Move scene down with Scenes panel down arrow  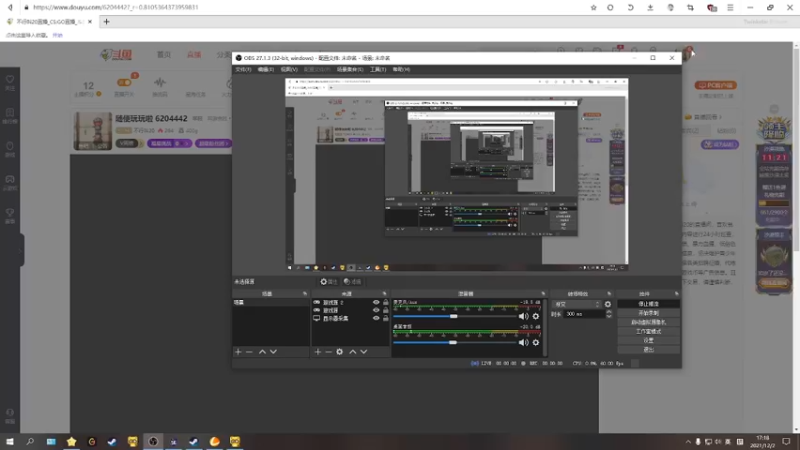coord(273,352)
